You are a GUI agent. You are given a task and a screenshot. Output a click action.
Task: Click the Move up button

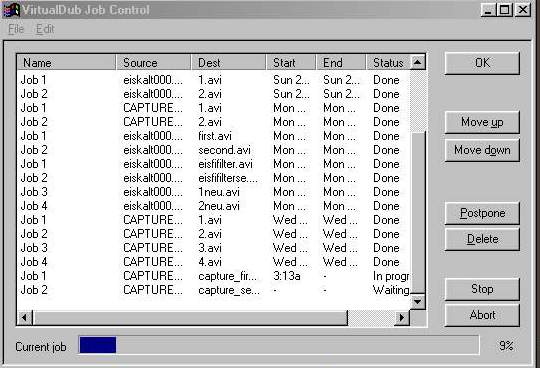pos(482,122)
